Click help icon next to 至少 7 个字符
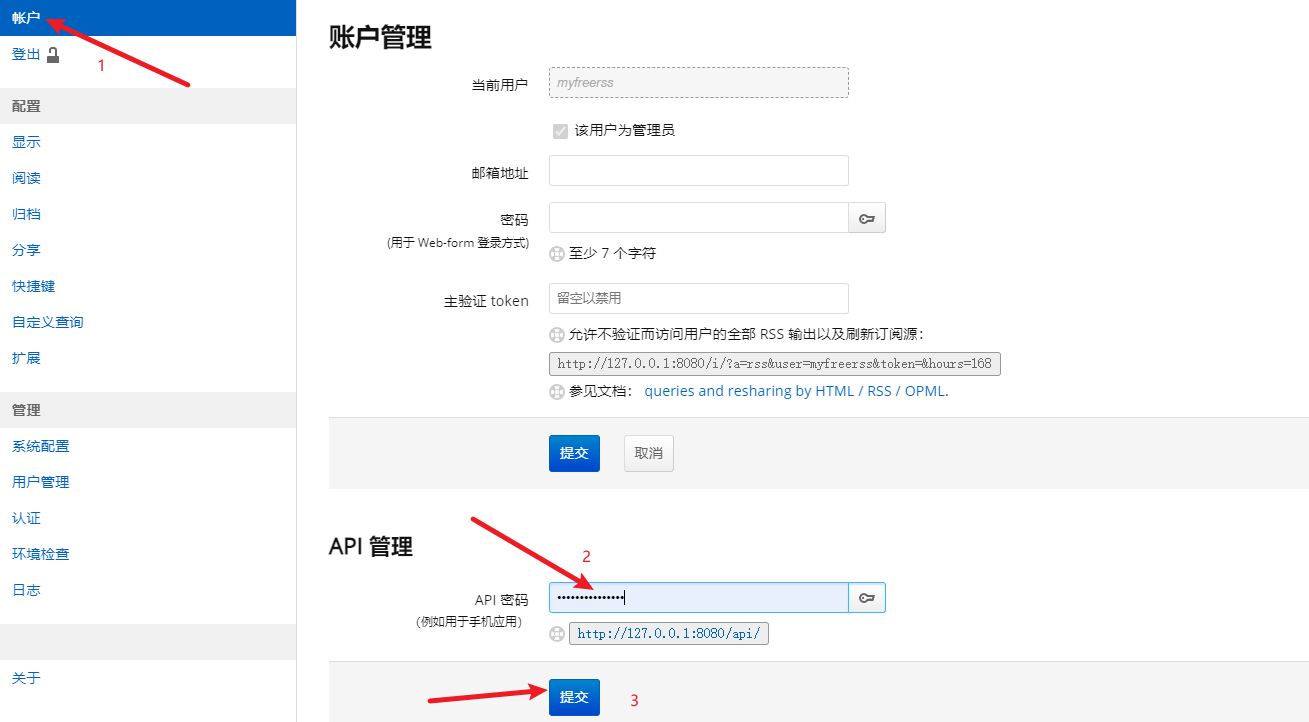1309x722 pixels. [x=557, y=254]
